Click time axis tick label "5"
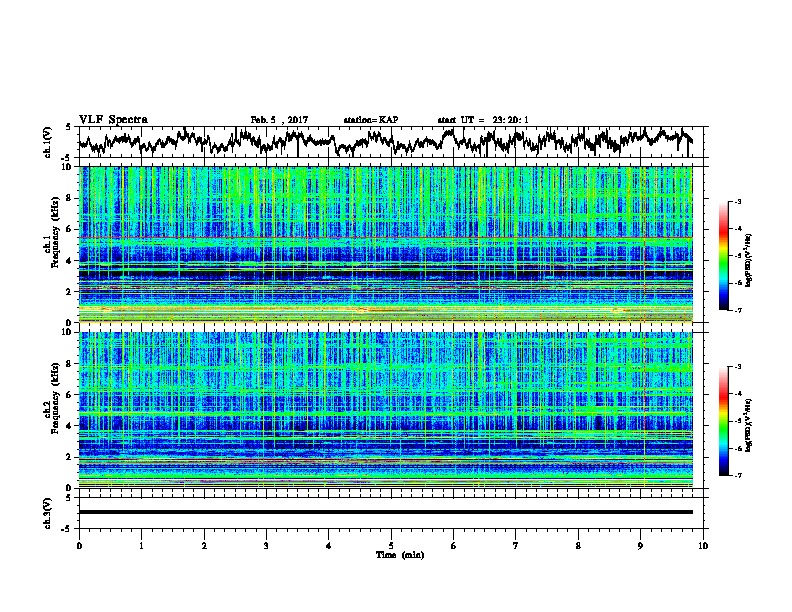 coord(391,546)
